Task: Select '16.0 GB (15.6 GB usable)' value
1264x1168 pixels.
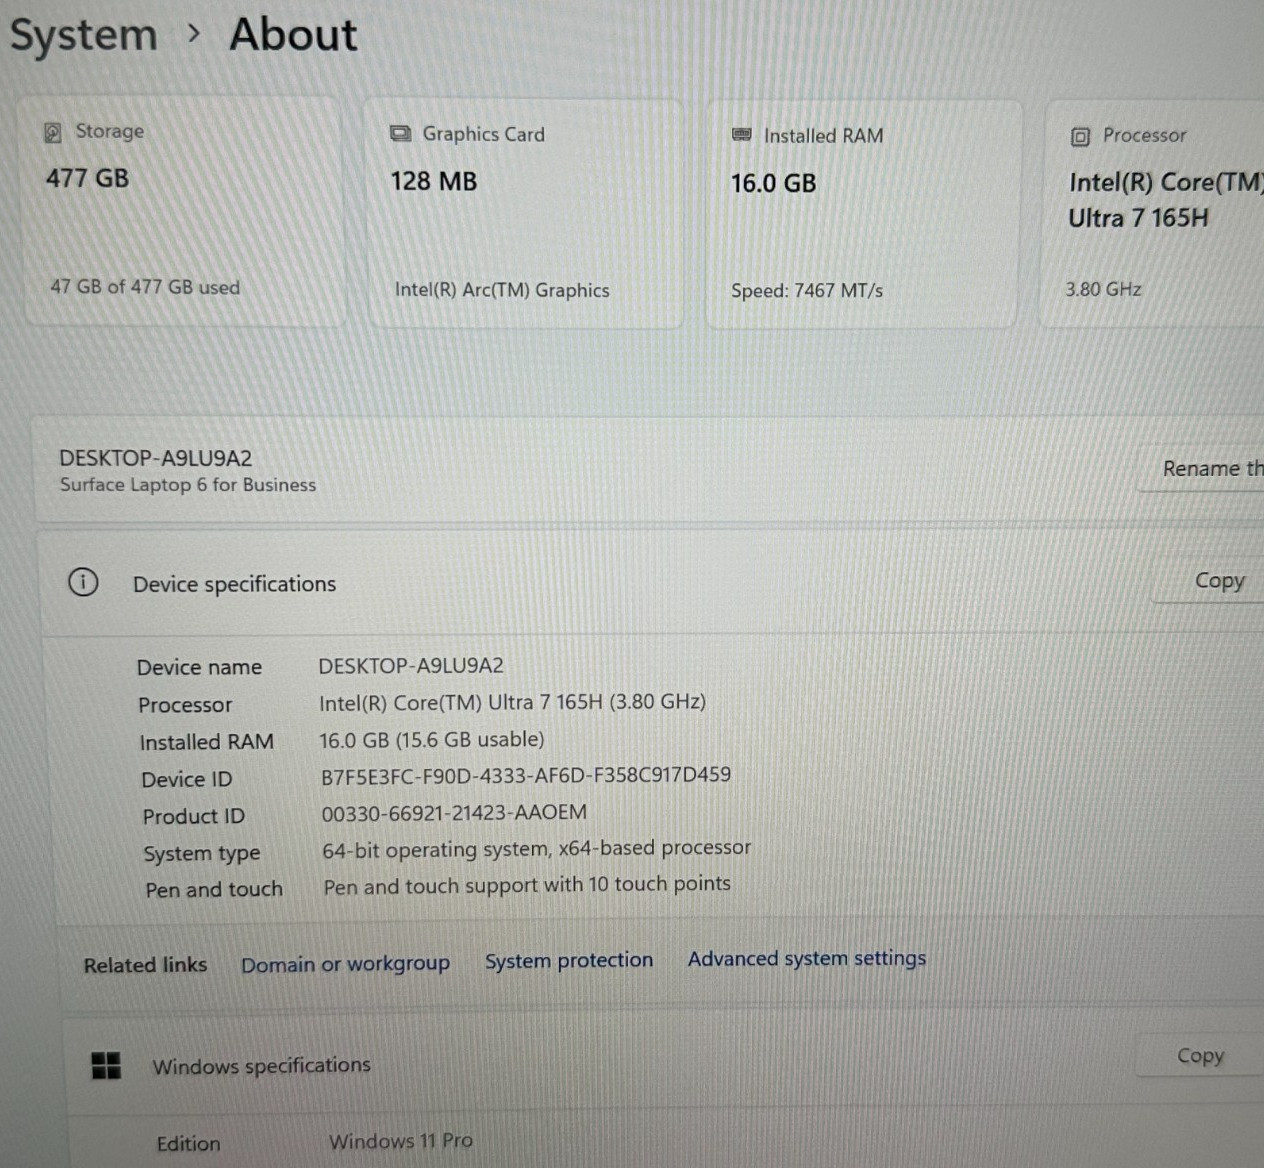Action: tap(432, 739)
